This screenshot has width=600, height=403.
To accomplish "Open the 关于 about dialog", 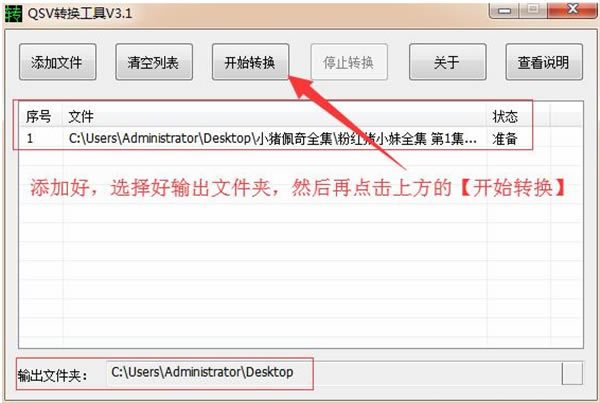I will pyautogui.click(x=448, y=62).
